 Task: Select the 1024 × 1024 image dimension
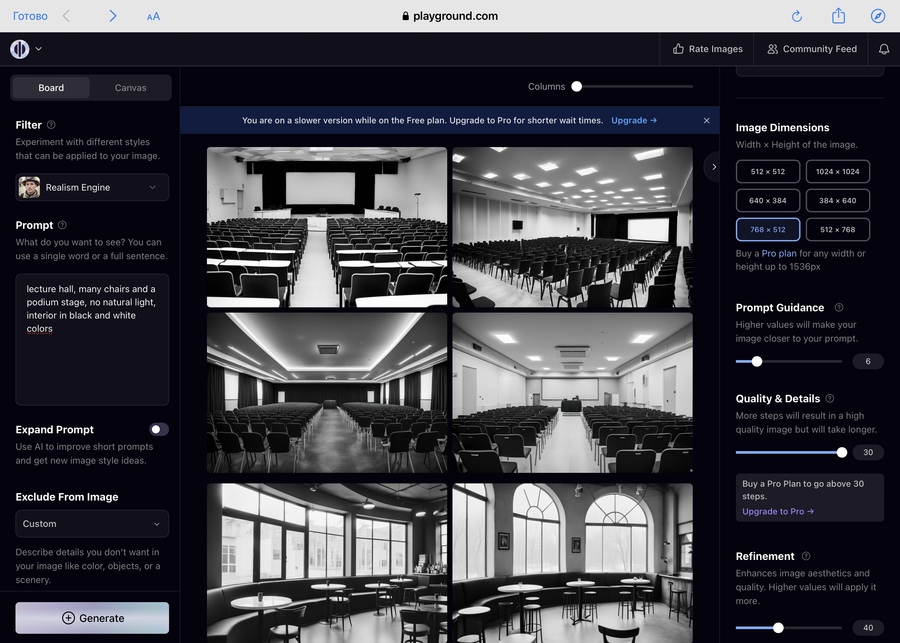click(x=838, y=172)
